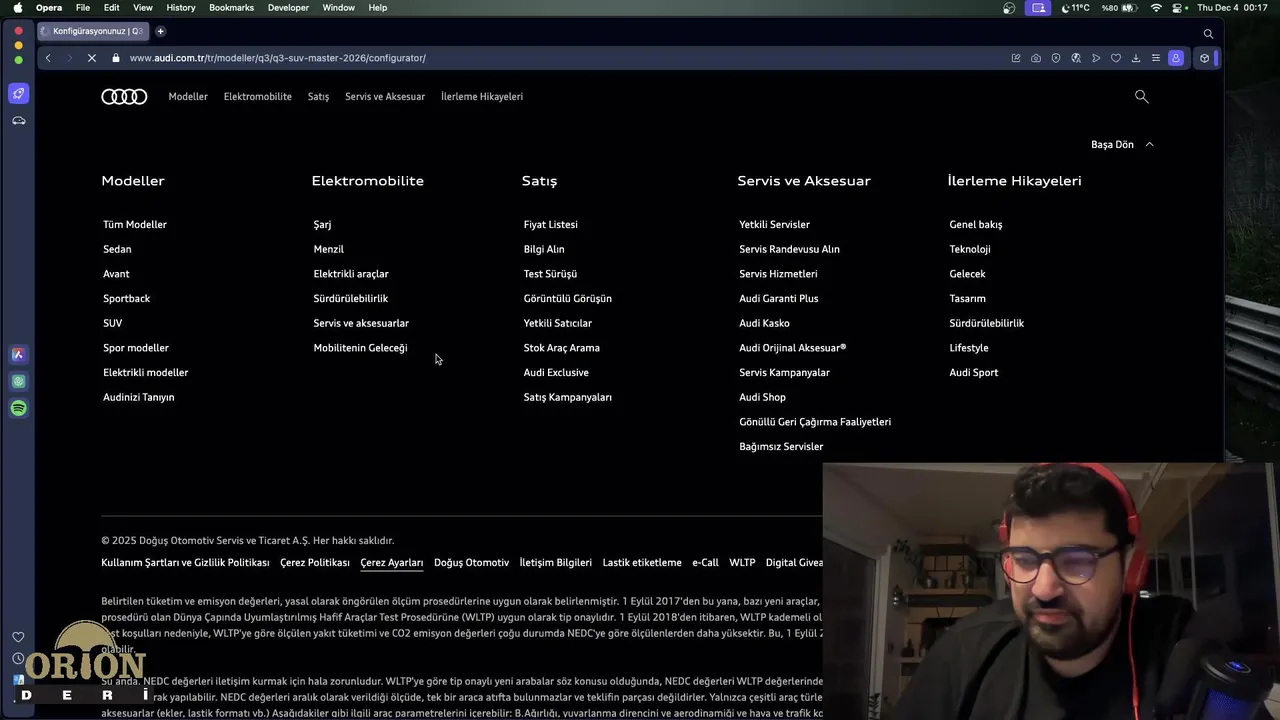Open the Şarj link
Viewport: 1280px width, 720px height.
[322, 225]
